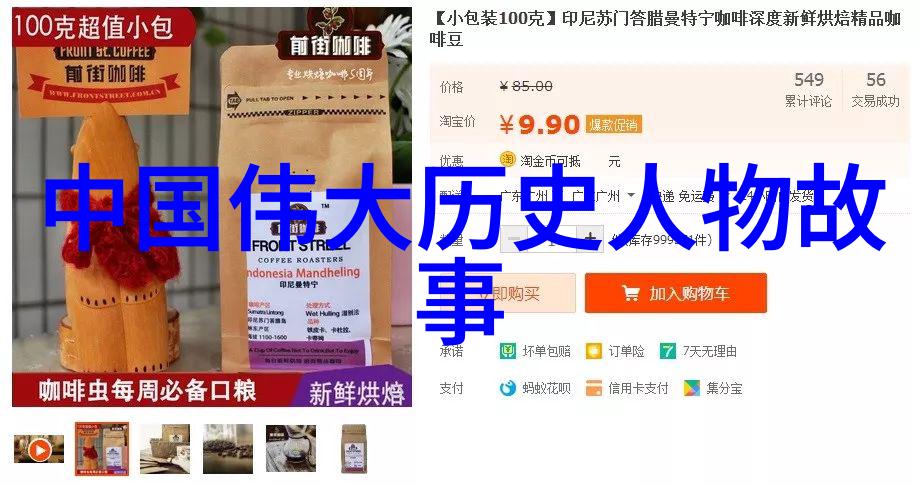Decrease quantity with the minus button
The height and width of the screenshot is (486, 921).
[x=514, y=239]
